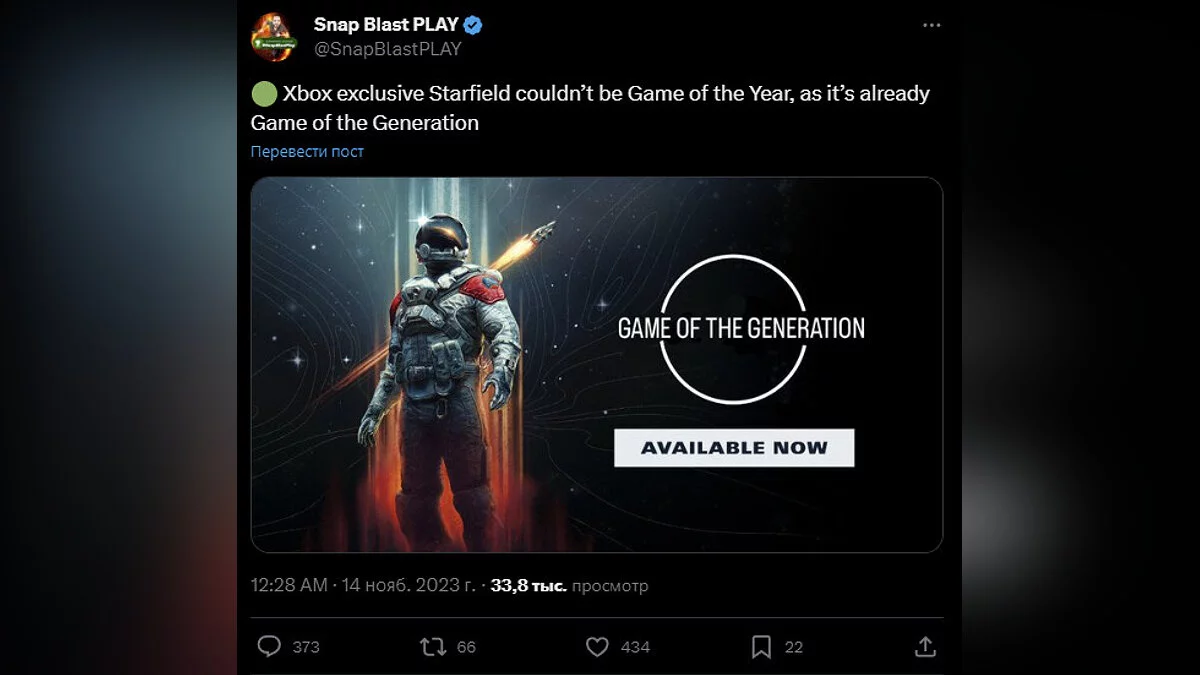Open the three-dot more options menu
This screenshot has height=675, width=1200.
coord(931,26)
